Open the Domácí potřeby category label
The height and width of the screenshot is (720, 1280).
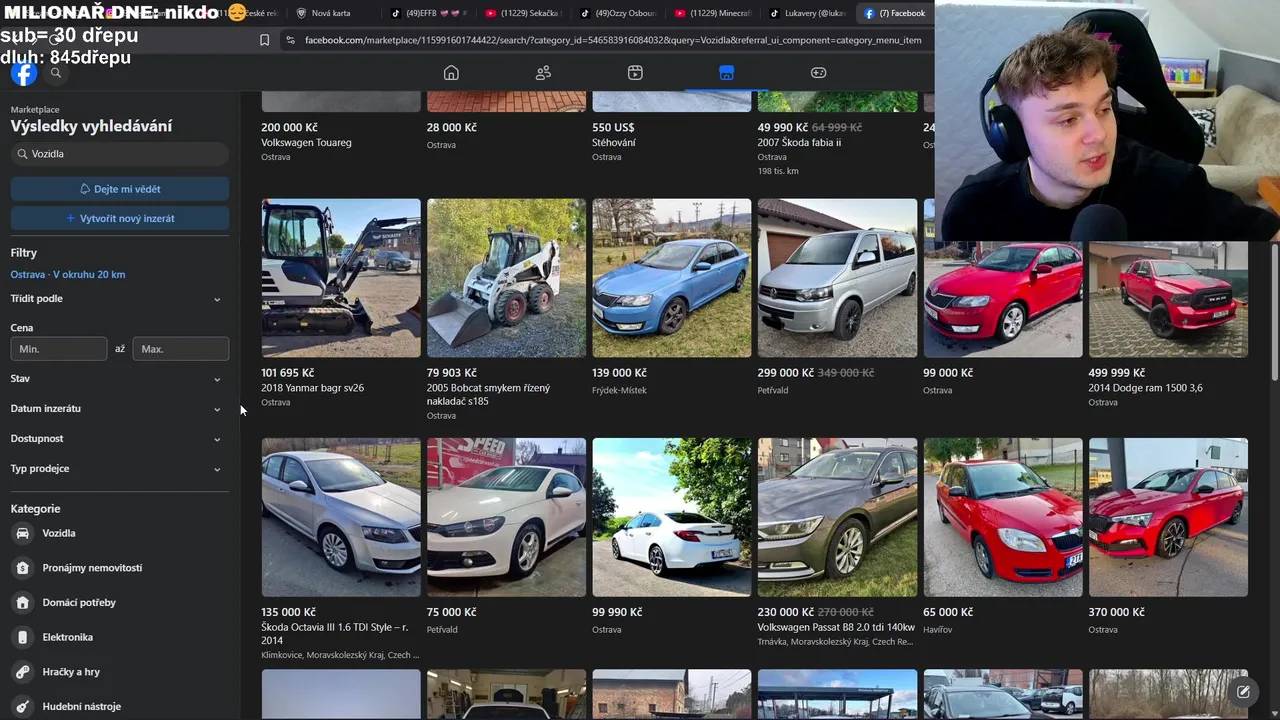tap(79, 602)
